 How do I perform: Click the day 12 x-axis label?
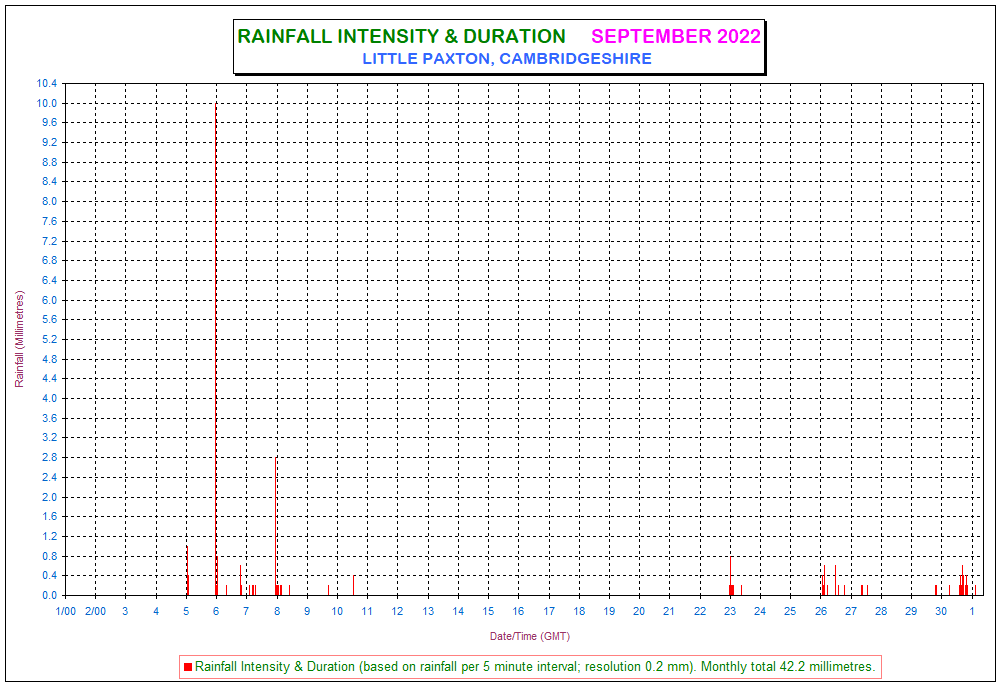click(x=398, y=611)
